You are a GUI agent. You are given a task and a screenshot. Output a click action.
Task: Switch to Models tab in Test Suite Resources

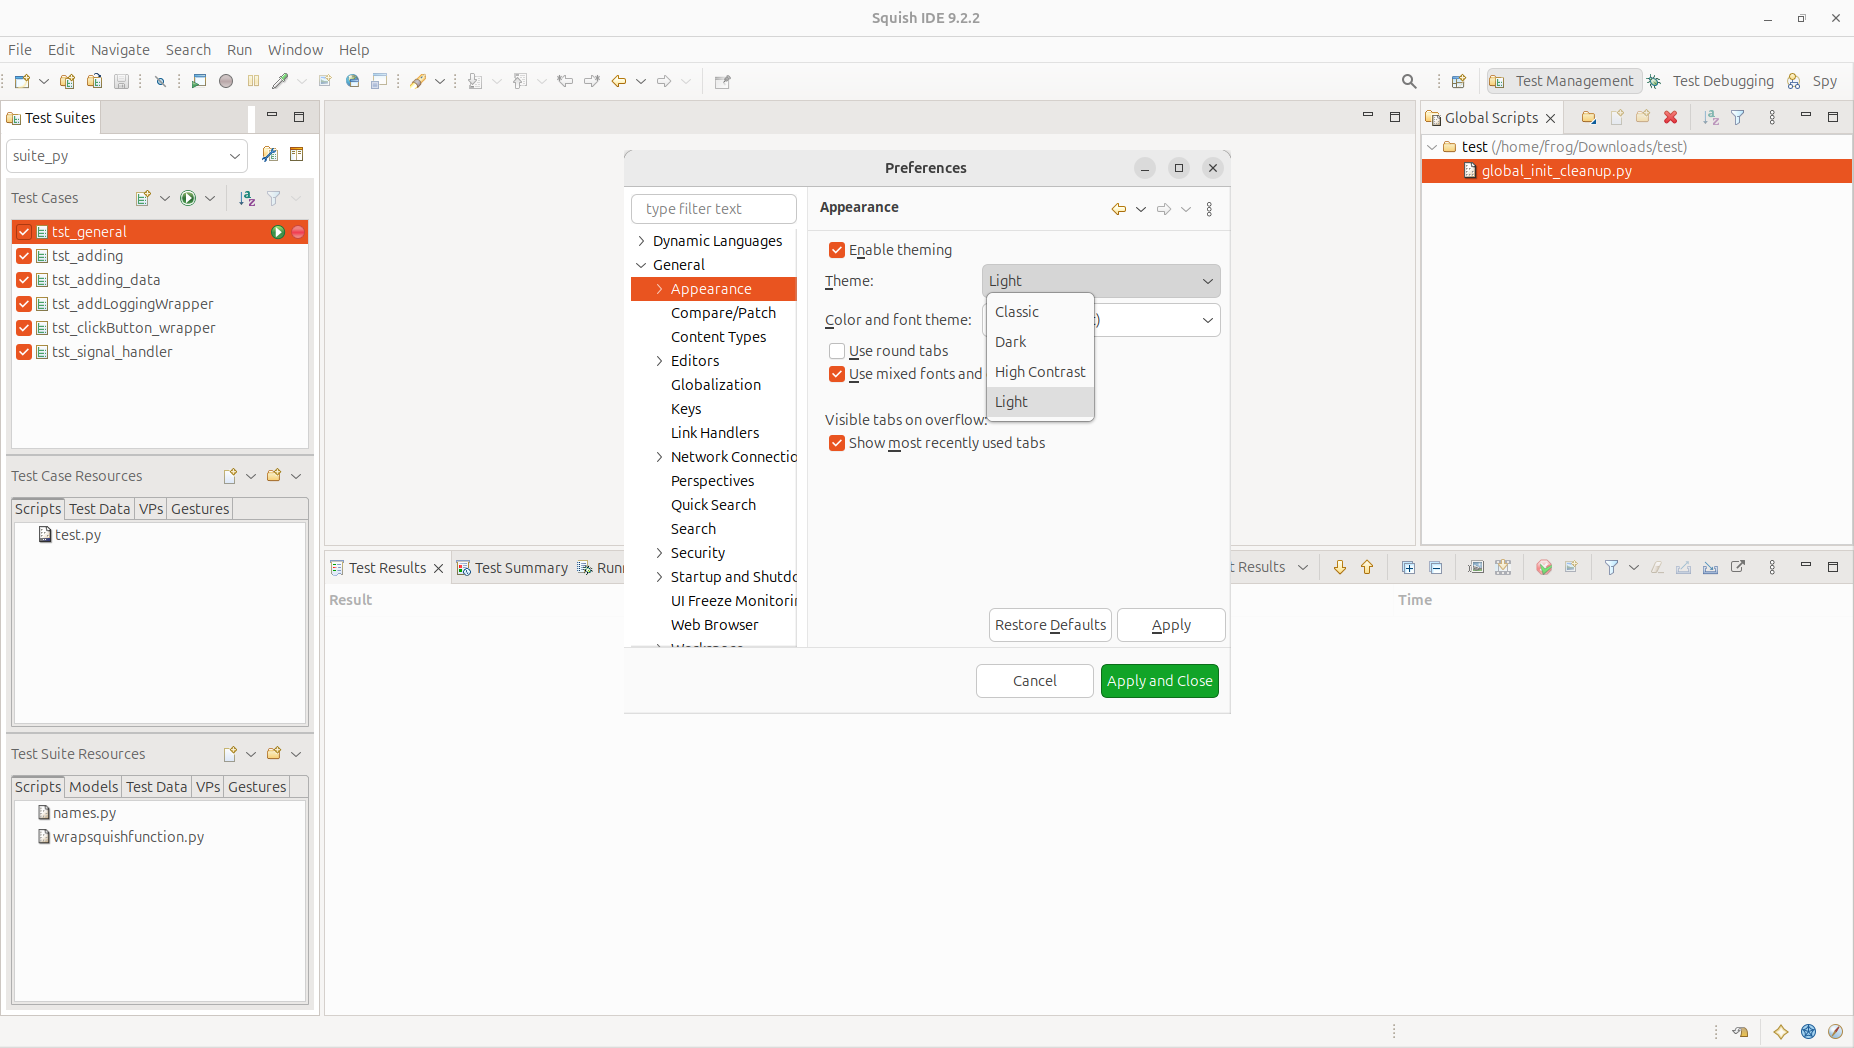[94, 787]
